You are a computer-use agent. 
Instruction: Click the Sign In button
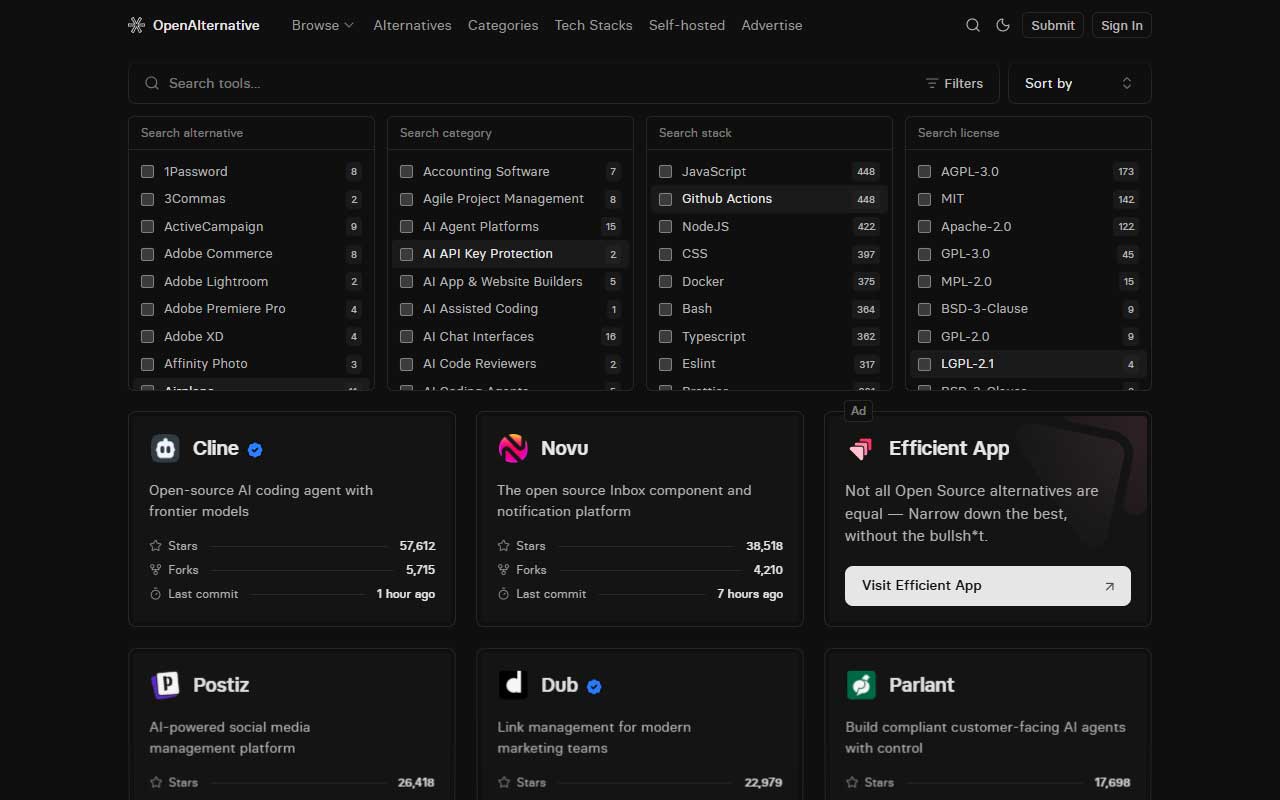click(x=1121, y=25)
